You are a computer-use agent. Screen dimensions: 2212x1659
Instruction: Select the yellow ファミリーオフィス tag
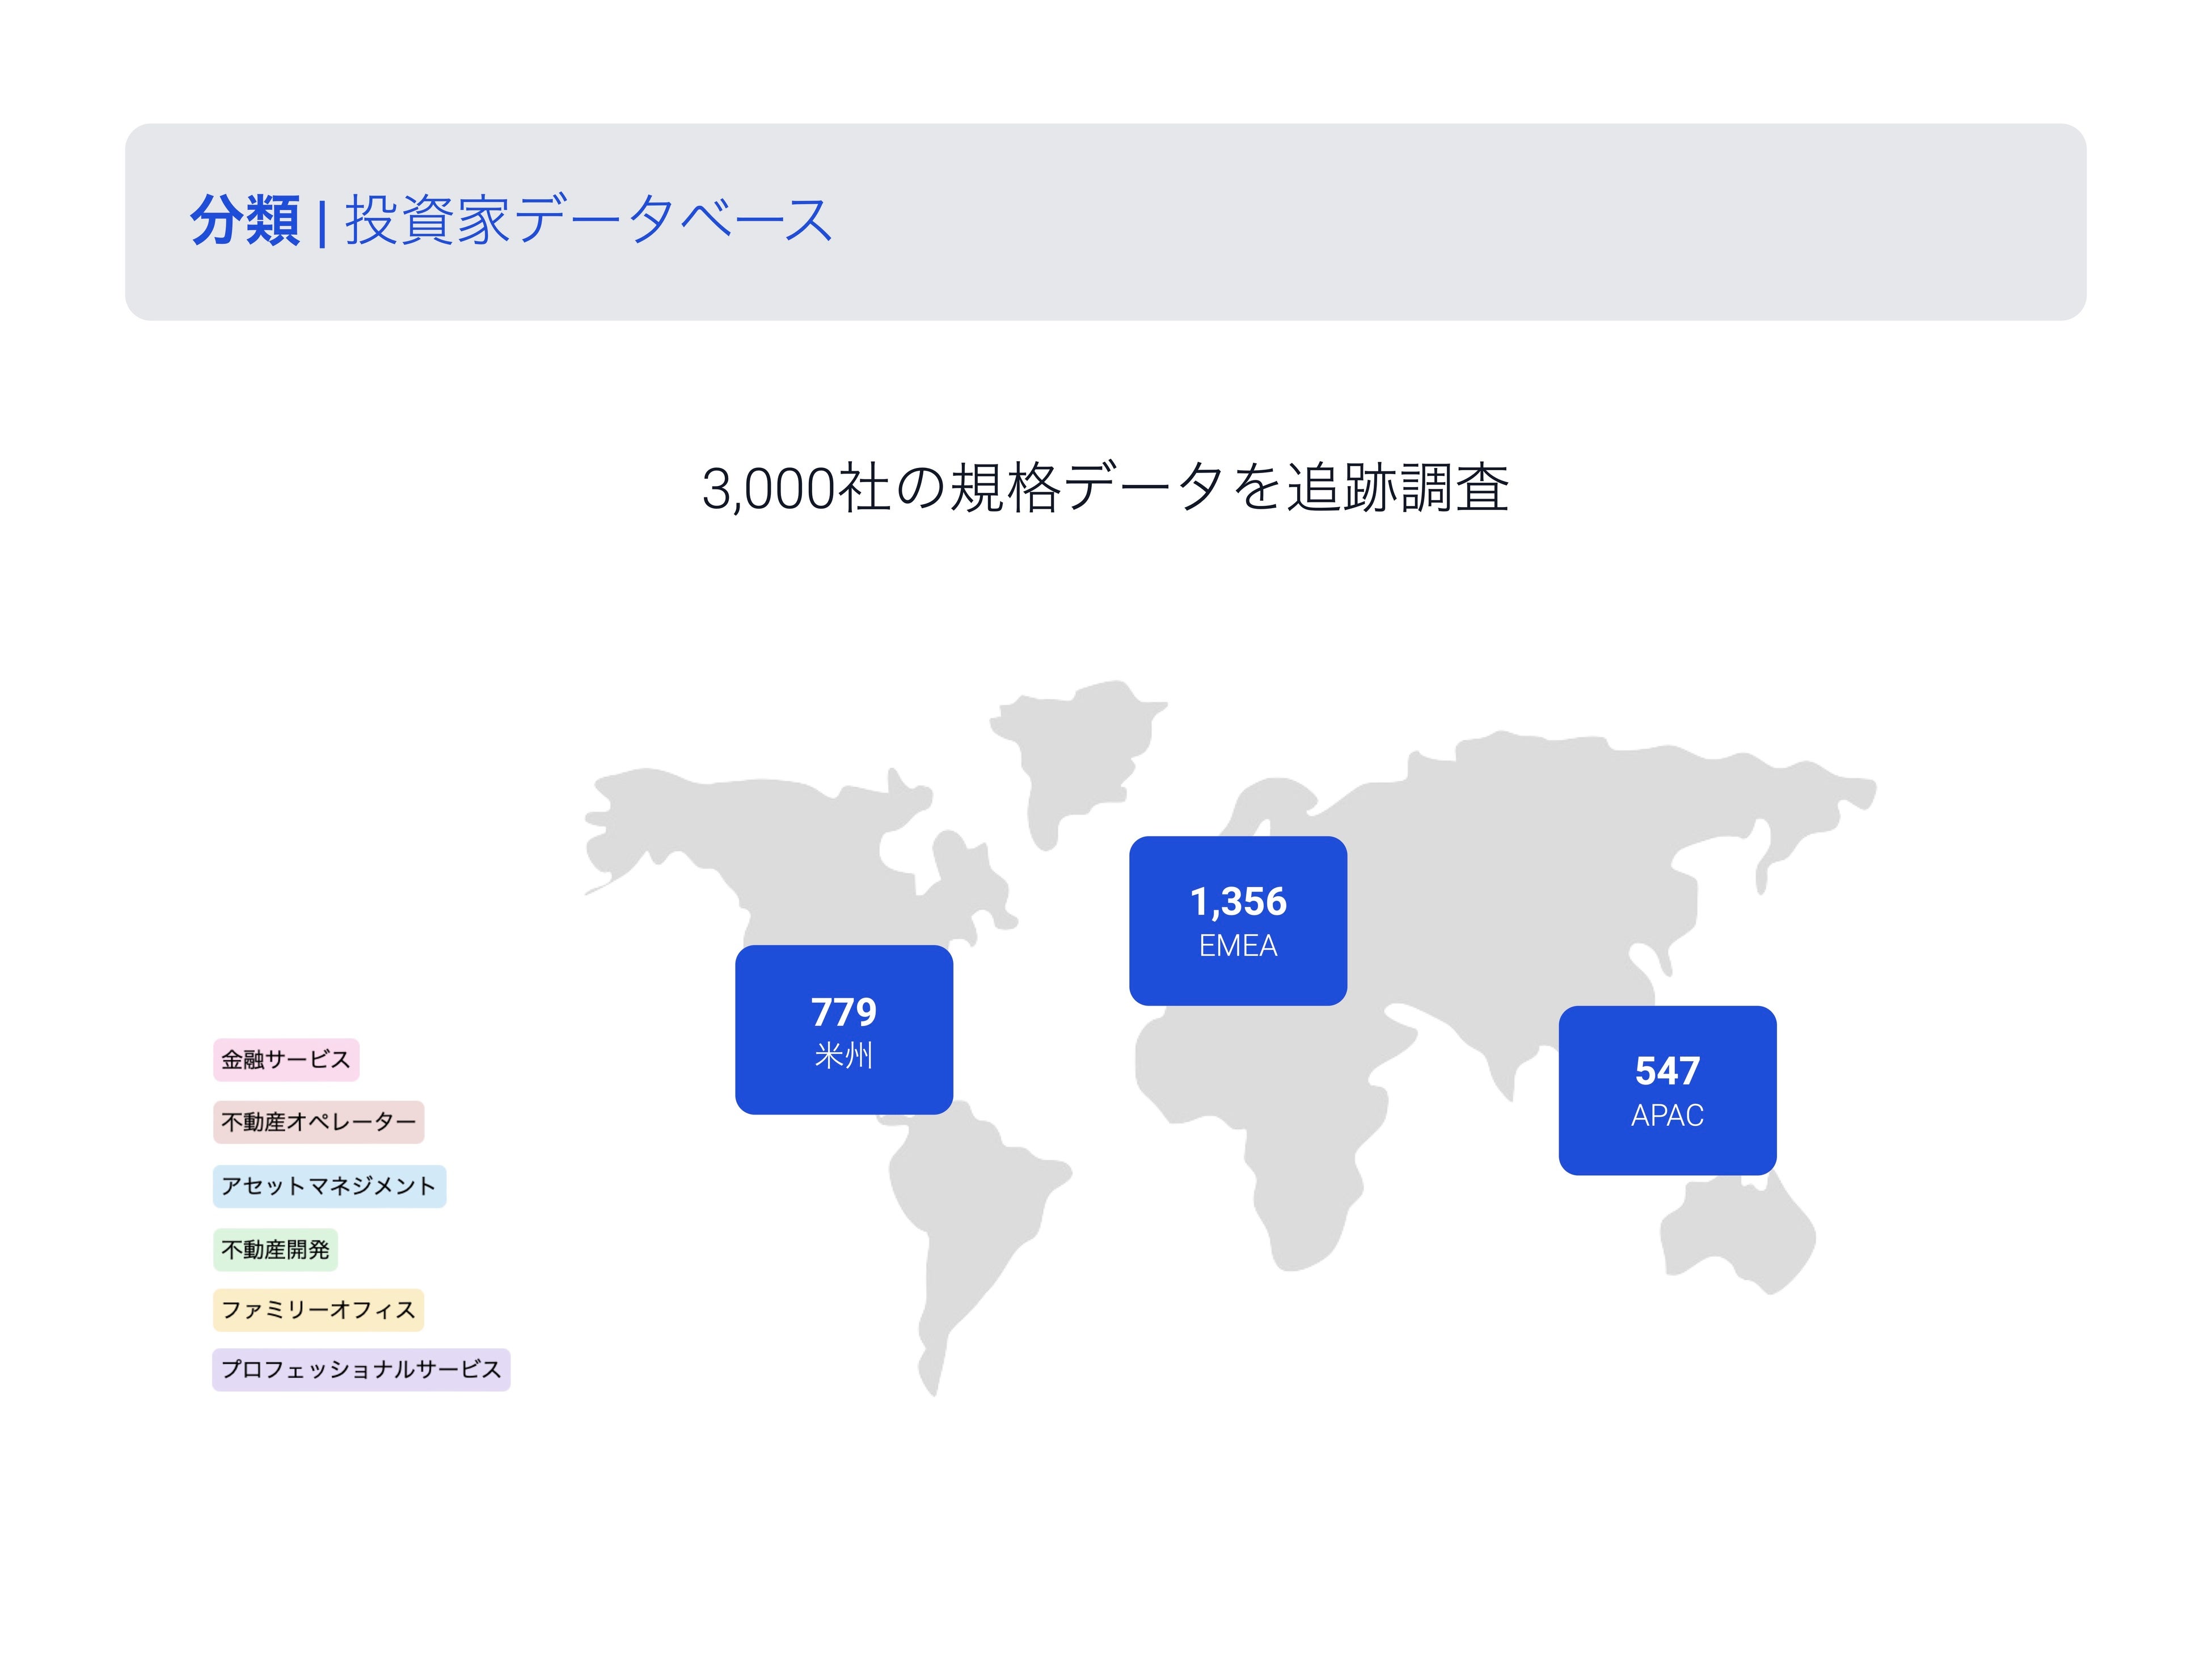318,1310
